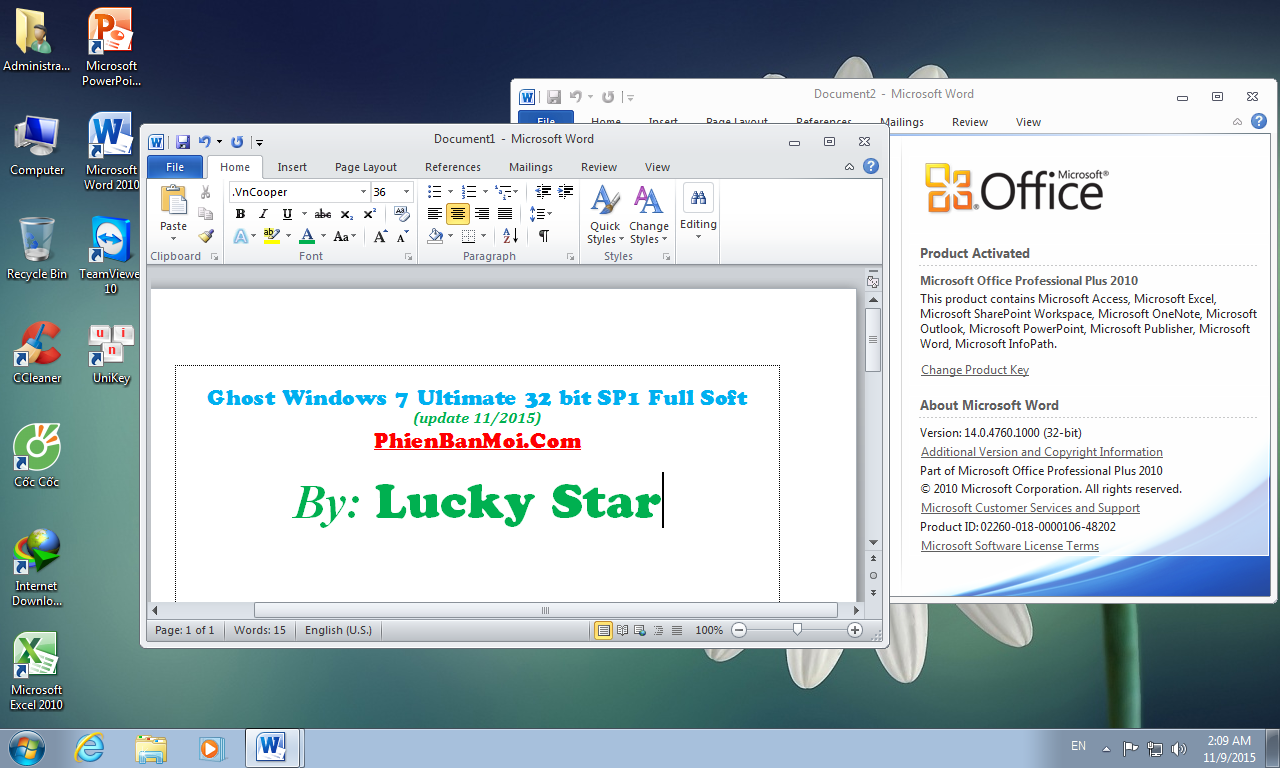Viewport: 1280px width, 768px height.
Task: Click Words: 15 in status bar
Action: pos(260,630)
